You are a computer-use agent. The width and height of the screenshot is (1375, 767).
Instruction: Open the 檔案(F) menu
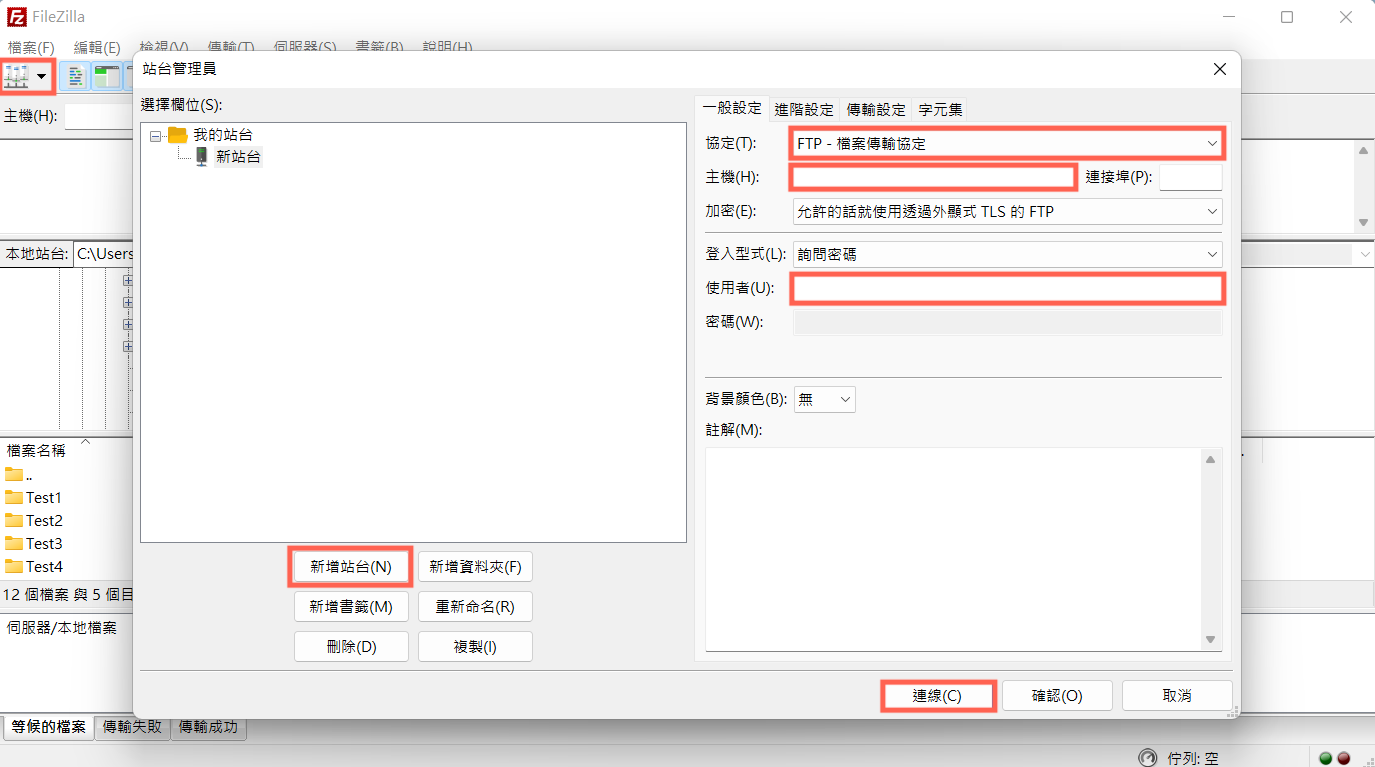coord(31,47)
